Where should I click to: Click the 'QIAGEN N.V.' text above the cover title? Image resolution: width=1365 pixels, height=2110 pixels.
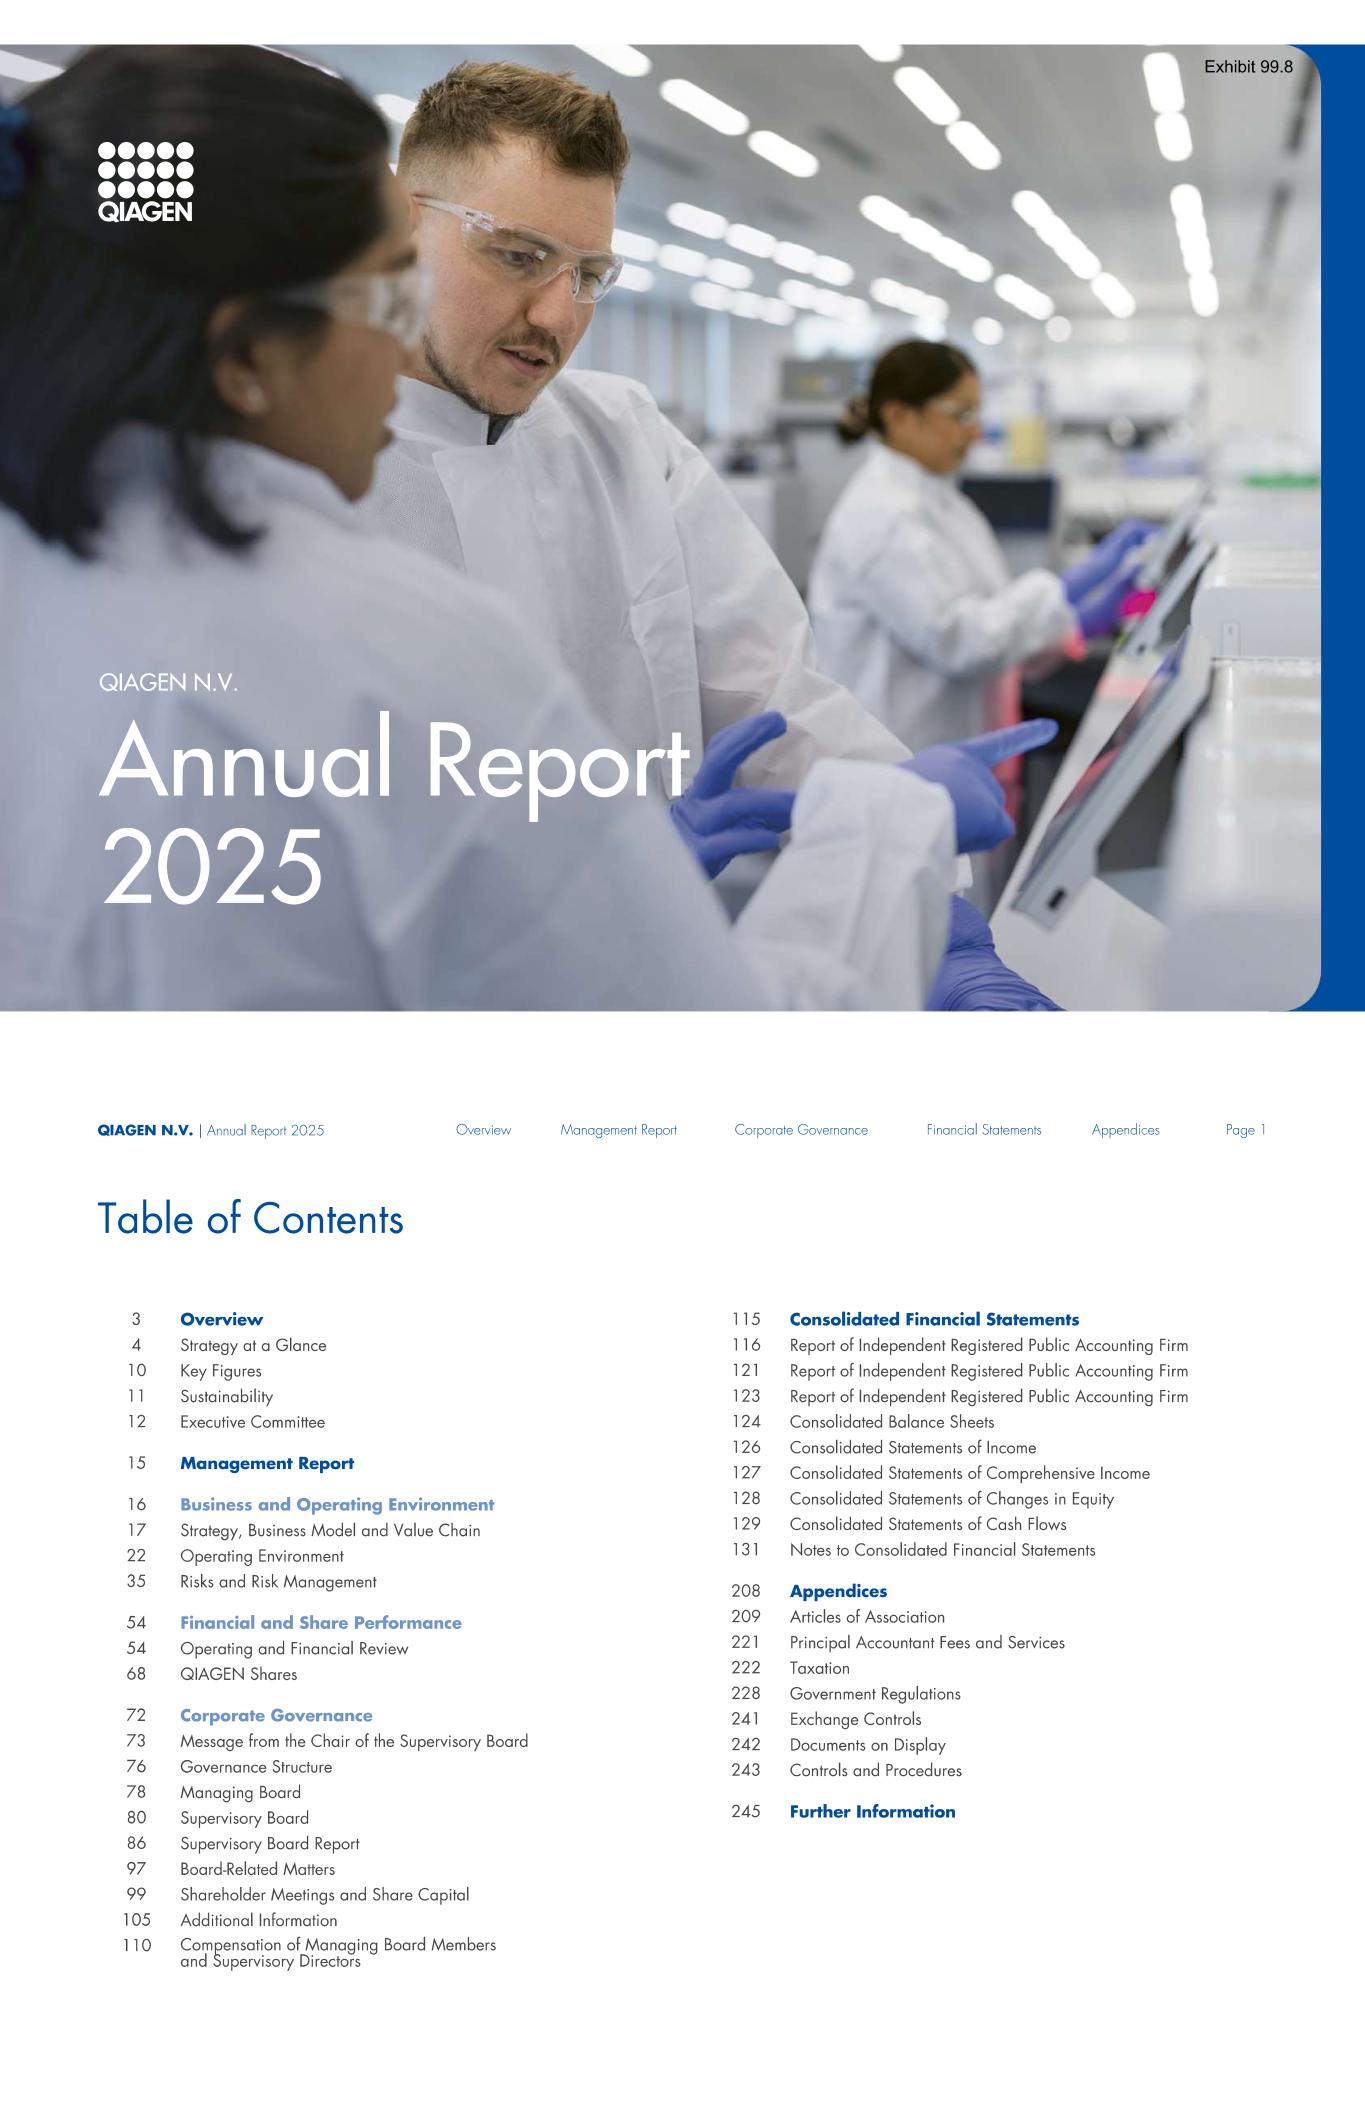[x=167, y=683]
